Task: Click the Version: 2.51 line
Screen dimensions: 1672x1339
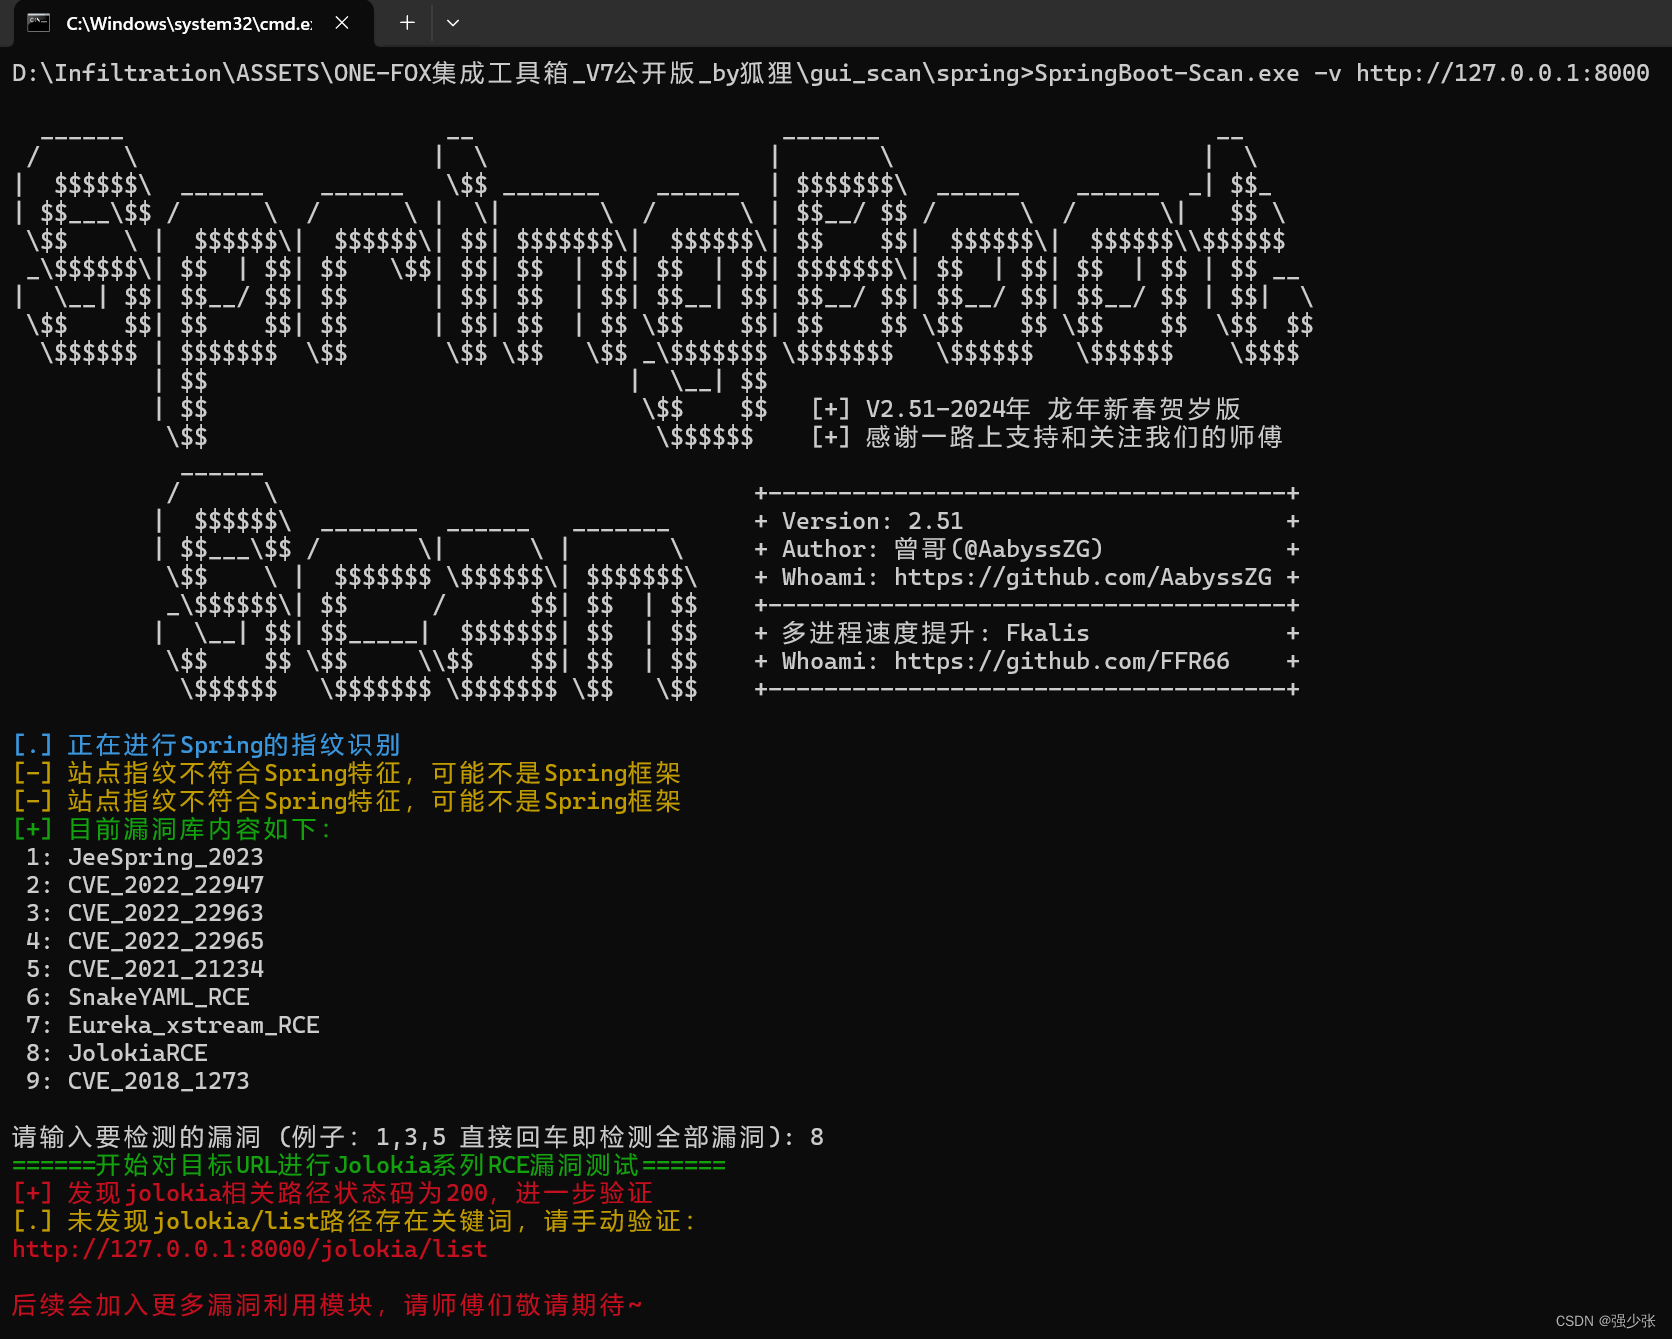Action: (872, 521)
